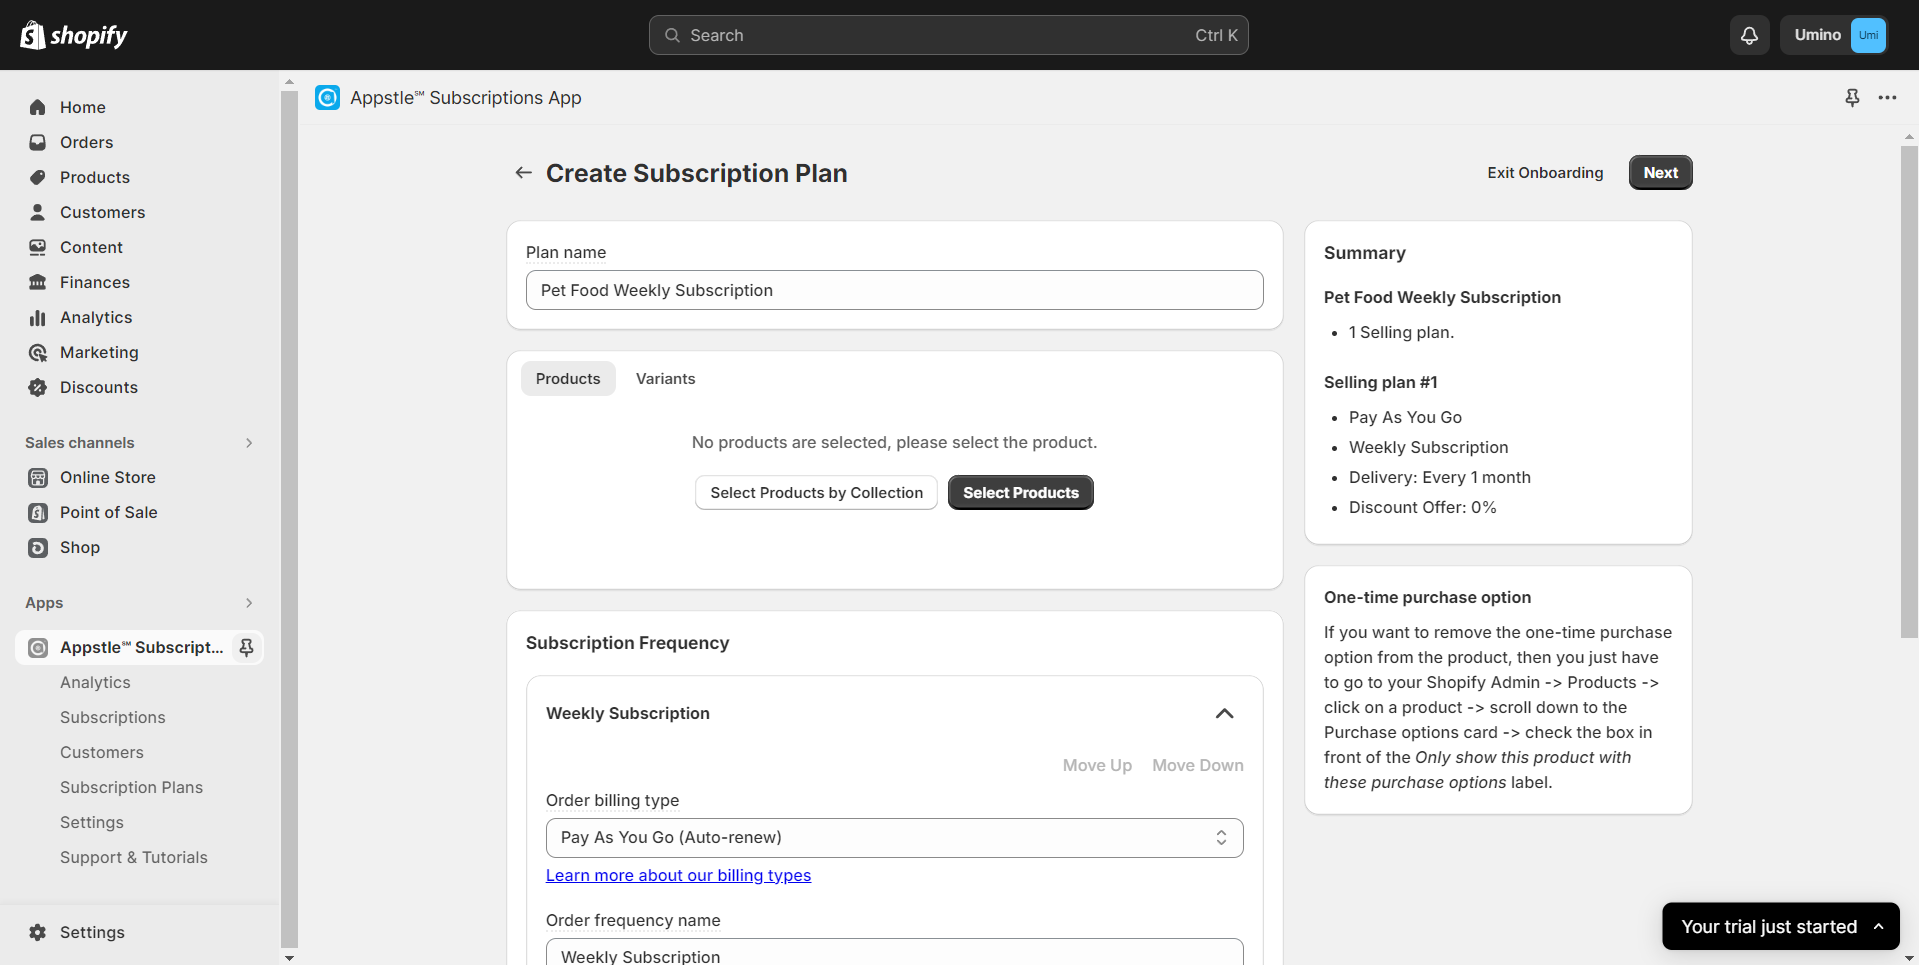Open the Order billing type dropdown
1919x965 pixels.
894,838
